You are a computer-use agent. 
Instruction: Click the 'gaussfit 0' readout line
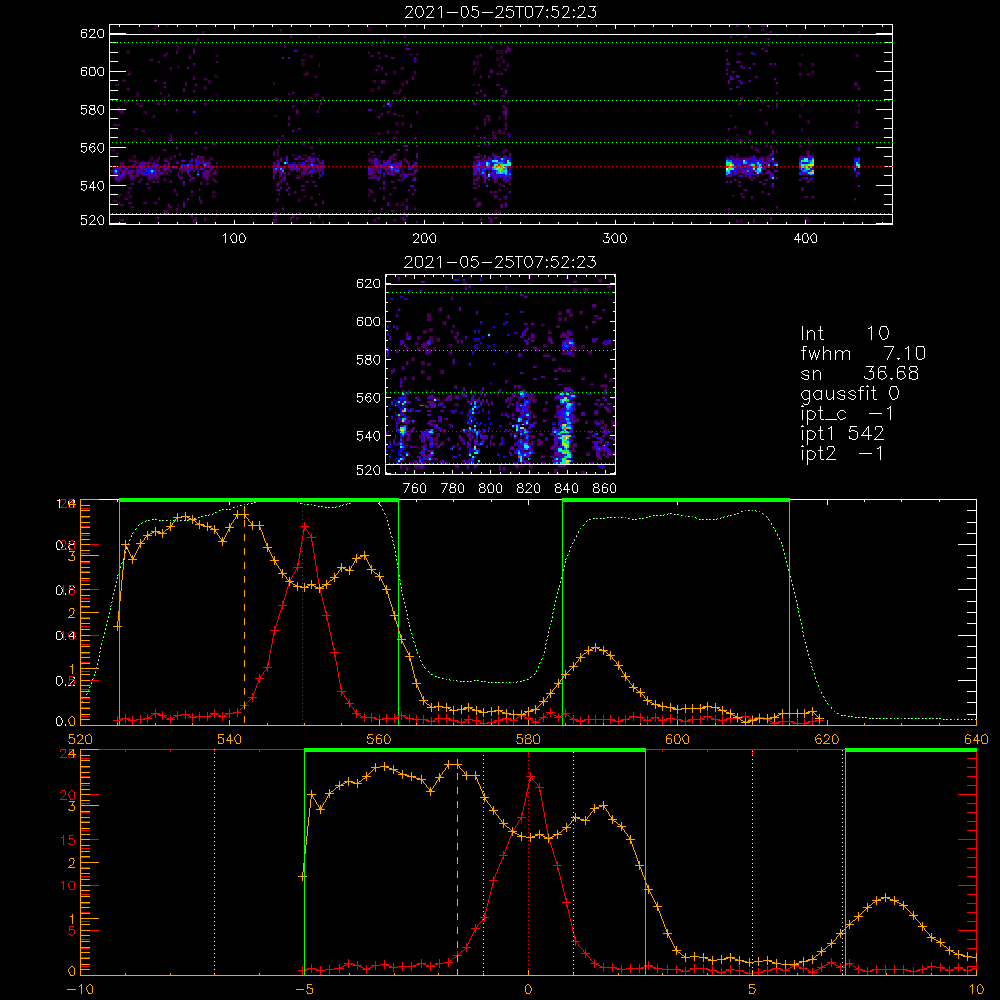click(849, 393)
